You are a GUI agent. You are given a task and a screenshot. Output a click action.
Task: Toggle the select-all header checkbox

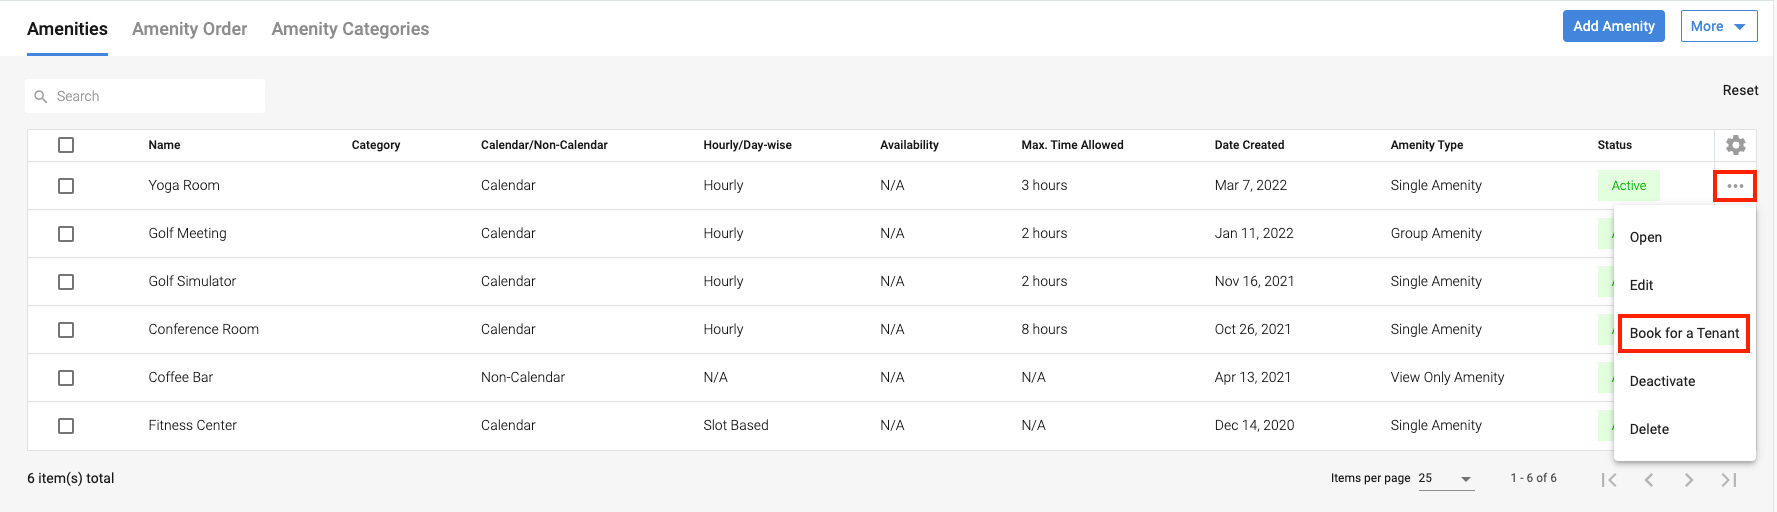(66, 145)
